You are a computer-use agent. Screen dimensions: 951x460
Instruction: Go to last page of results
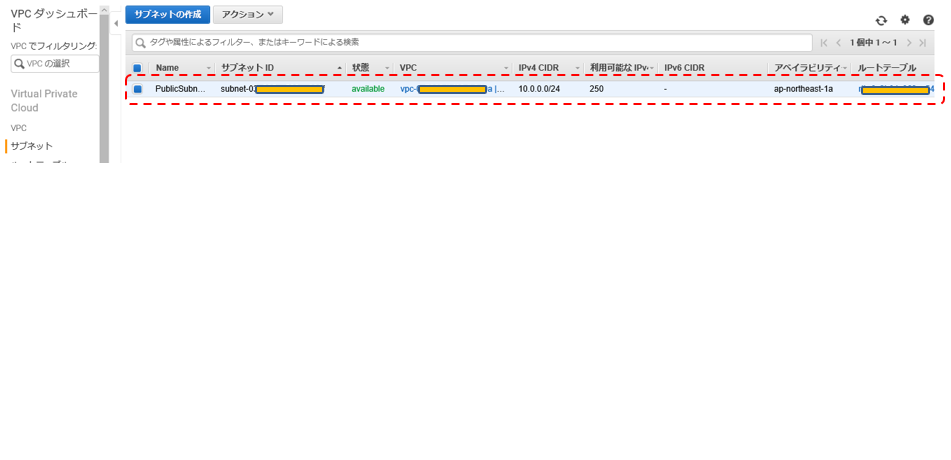point(922,42)
